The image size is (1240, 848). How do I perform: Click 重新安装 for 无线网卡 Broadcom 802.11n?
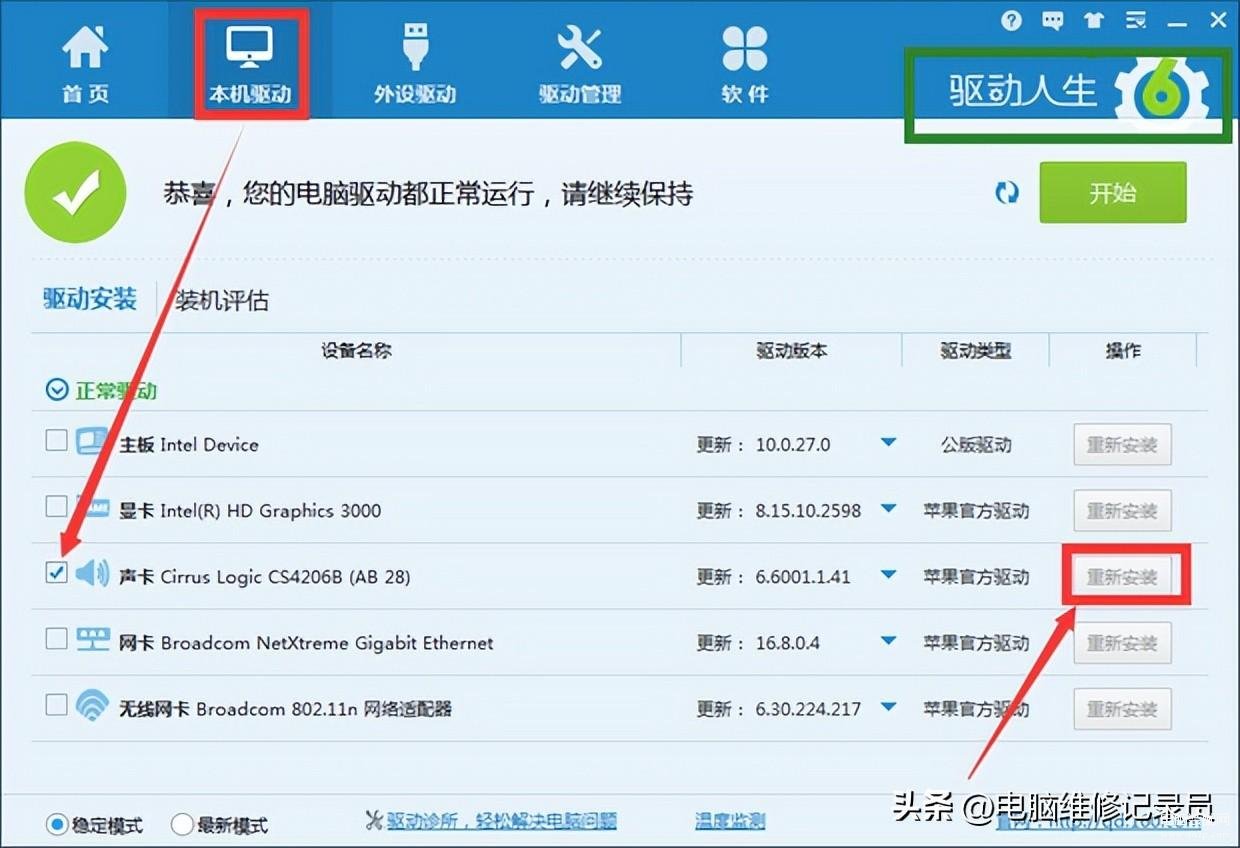1122,708
